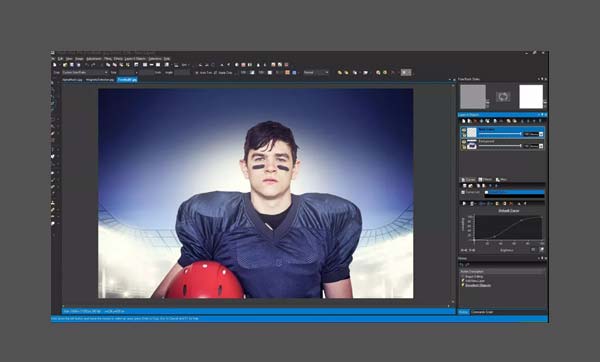Switch to the Effects tab
This screenshot has height=362, width=600.
pyautogui.click(x=485, y=179)
